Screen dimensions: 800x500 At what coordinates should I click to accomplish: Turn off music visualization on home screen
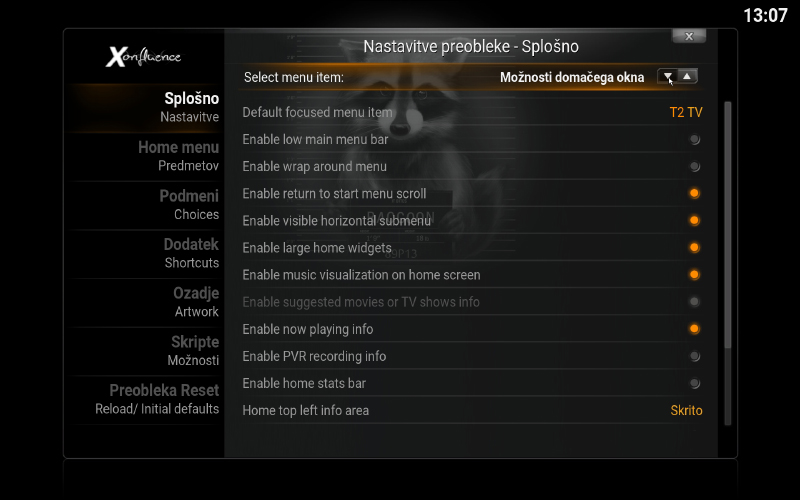[694, 275]
